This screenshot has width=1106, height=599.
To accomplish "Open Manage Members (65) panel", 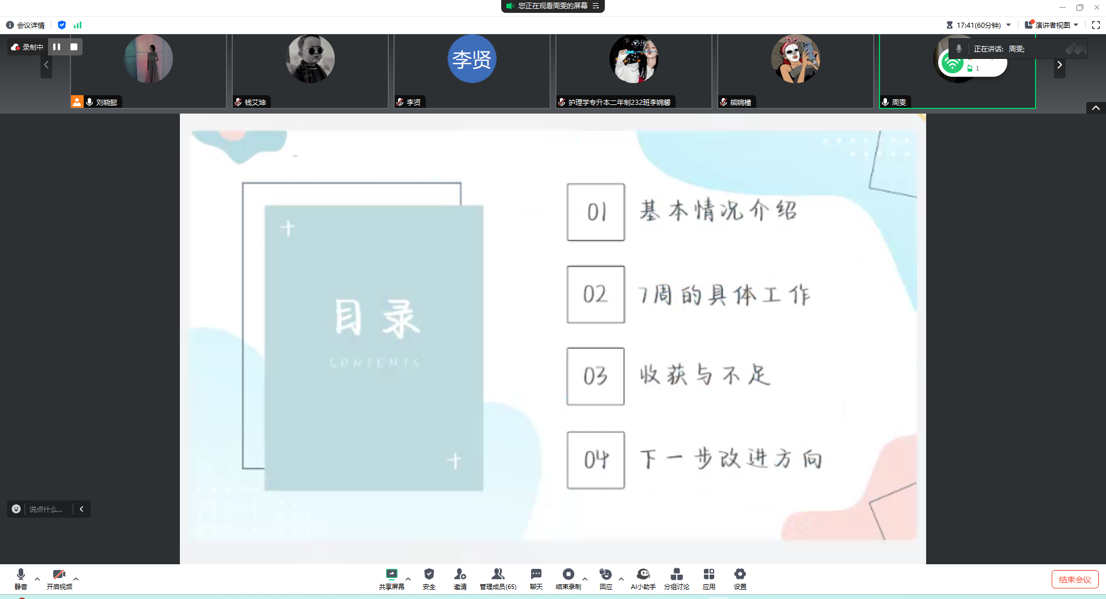I will [x=497, y=578].
